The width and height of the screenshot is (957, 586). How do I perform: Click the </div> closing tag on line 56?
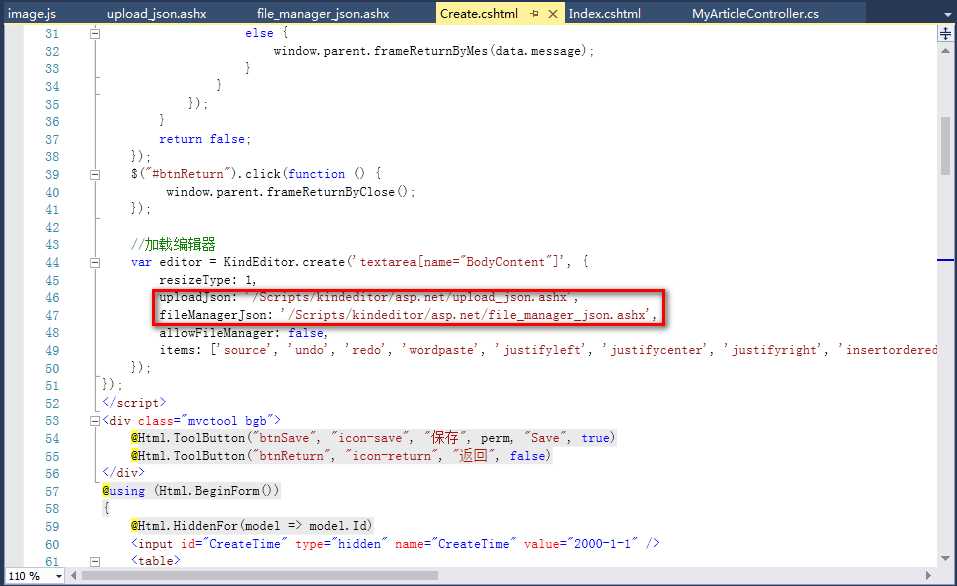tap(123, 473)
